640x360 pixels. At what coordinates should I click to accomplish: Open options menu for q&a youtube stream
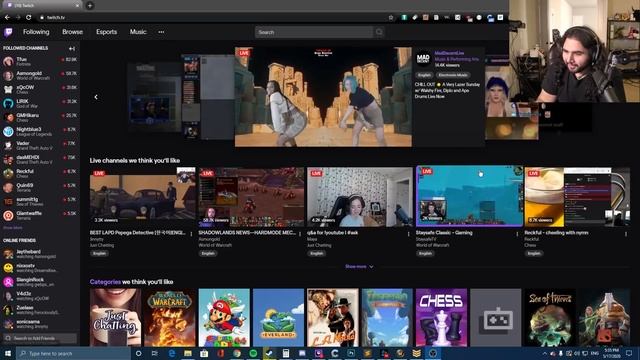pos(409,234)
